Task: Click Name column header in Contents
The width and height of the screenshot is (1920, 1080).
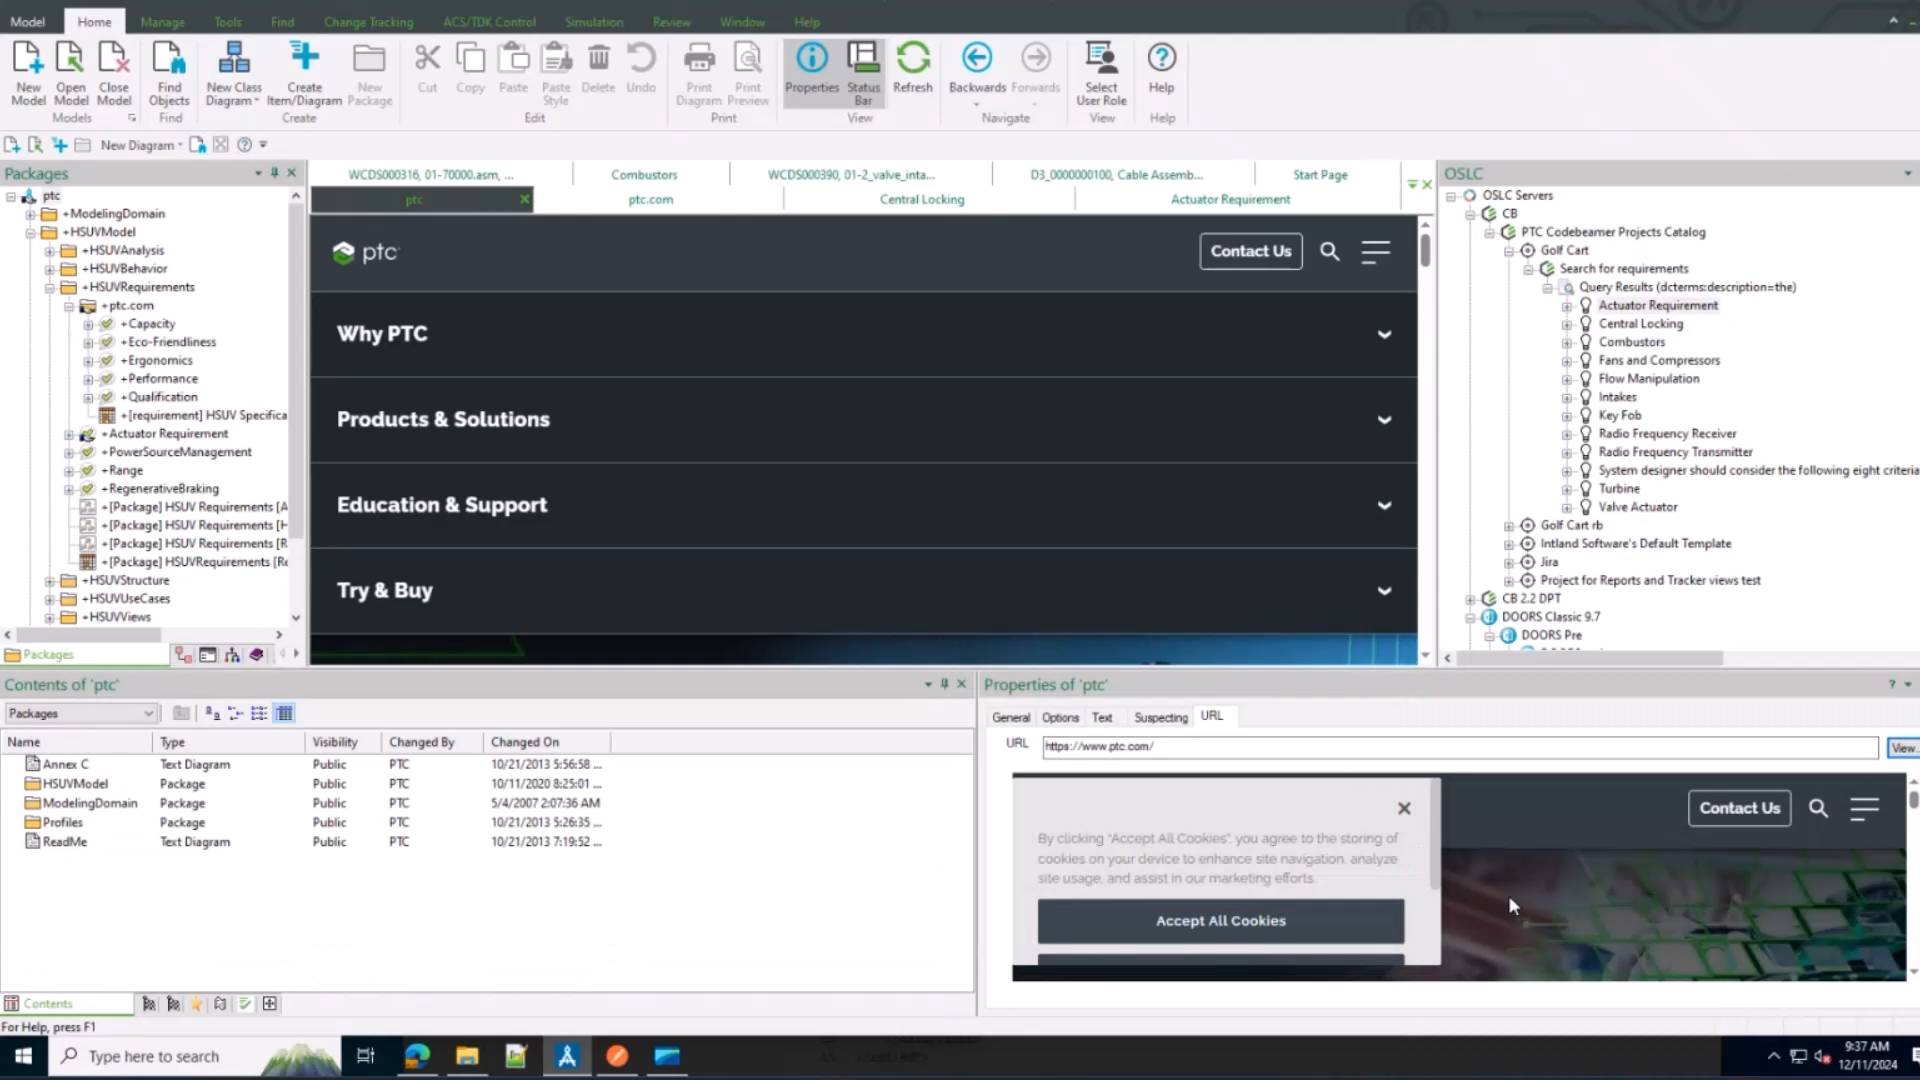Action: [x=77, y=742]
